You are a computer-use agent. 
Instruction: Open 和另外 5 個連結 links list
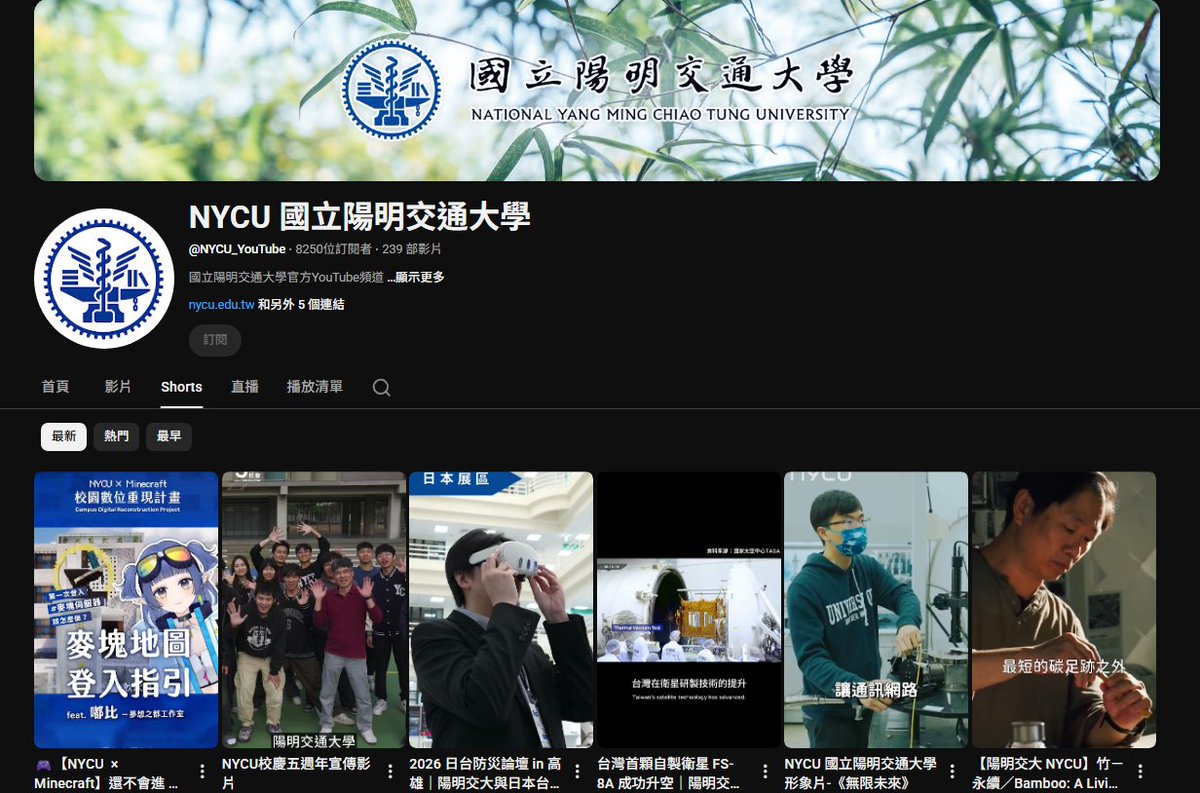coord(301,305)
